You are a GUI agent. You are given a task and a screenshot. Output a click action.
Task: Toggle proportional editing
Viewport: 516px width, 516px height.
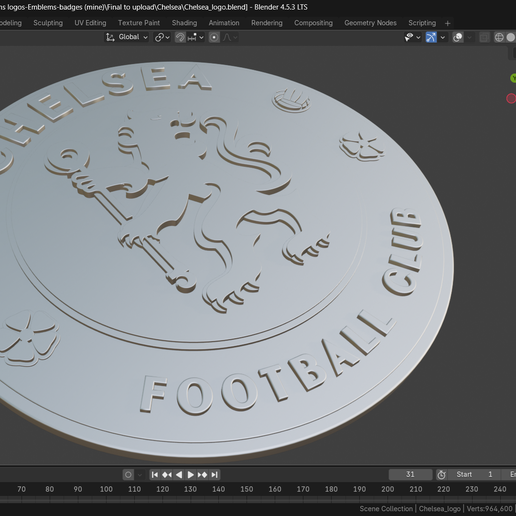(x=214, y=37)
